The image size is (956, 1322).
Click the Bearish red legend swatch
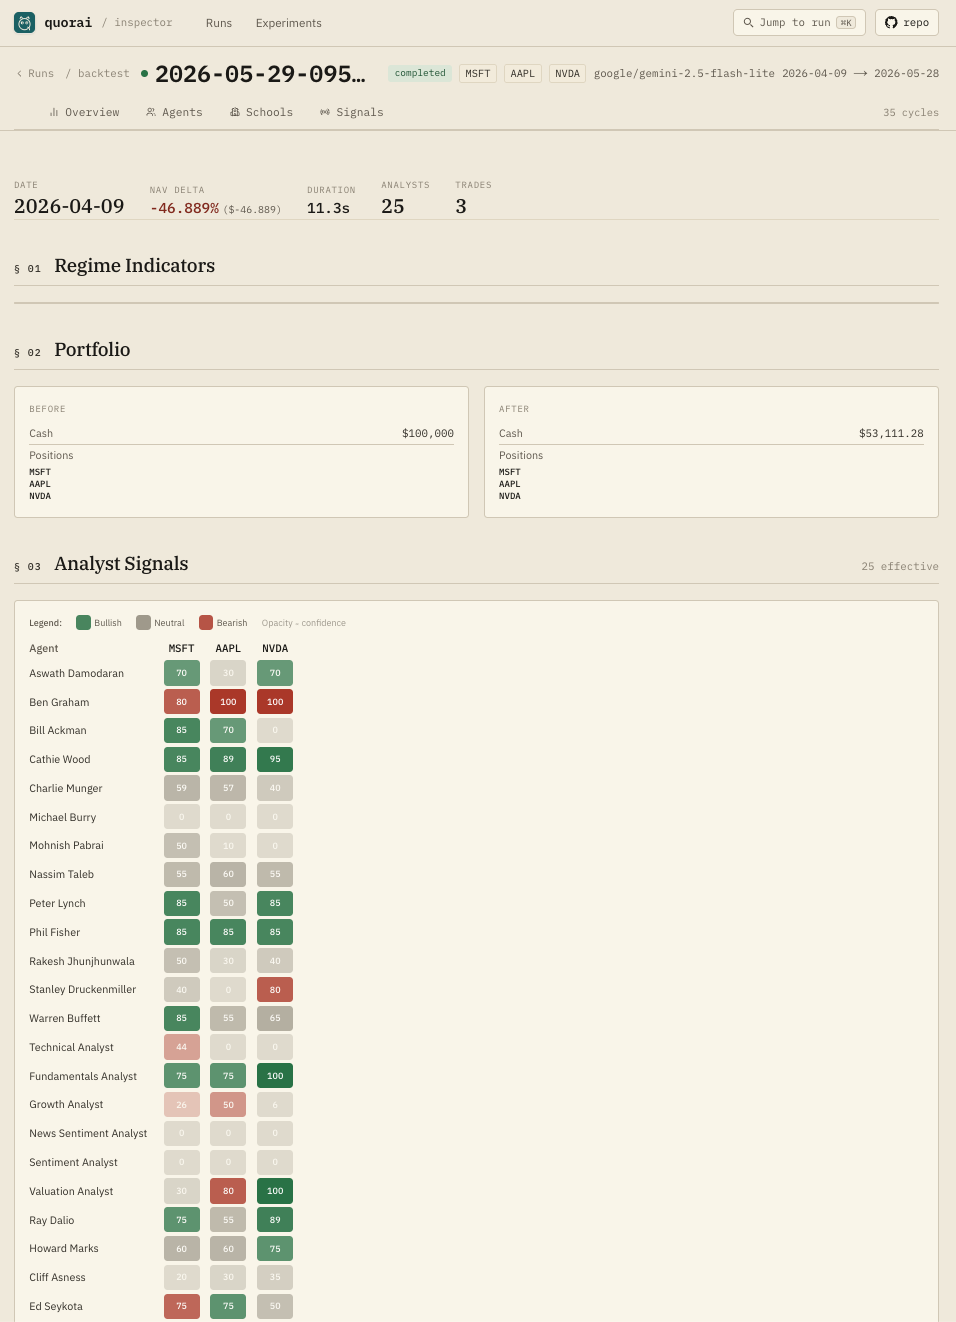(206, 622)
